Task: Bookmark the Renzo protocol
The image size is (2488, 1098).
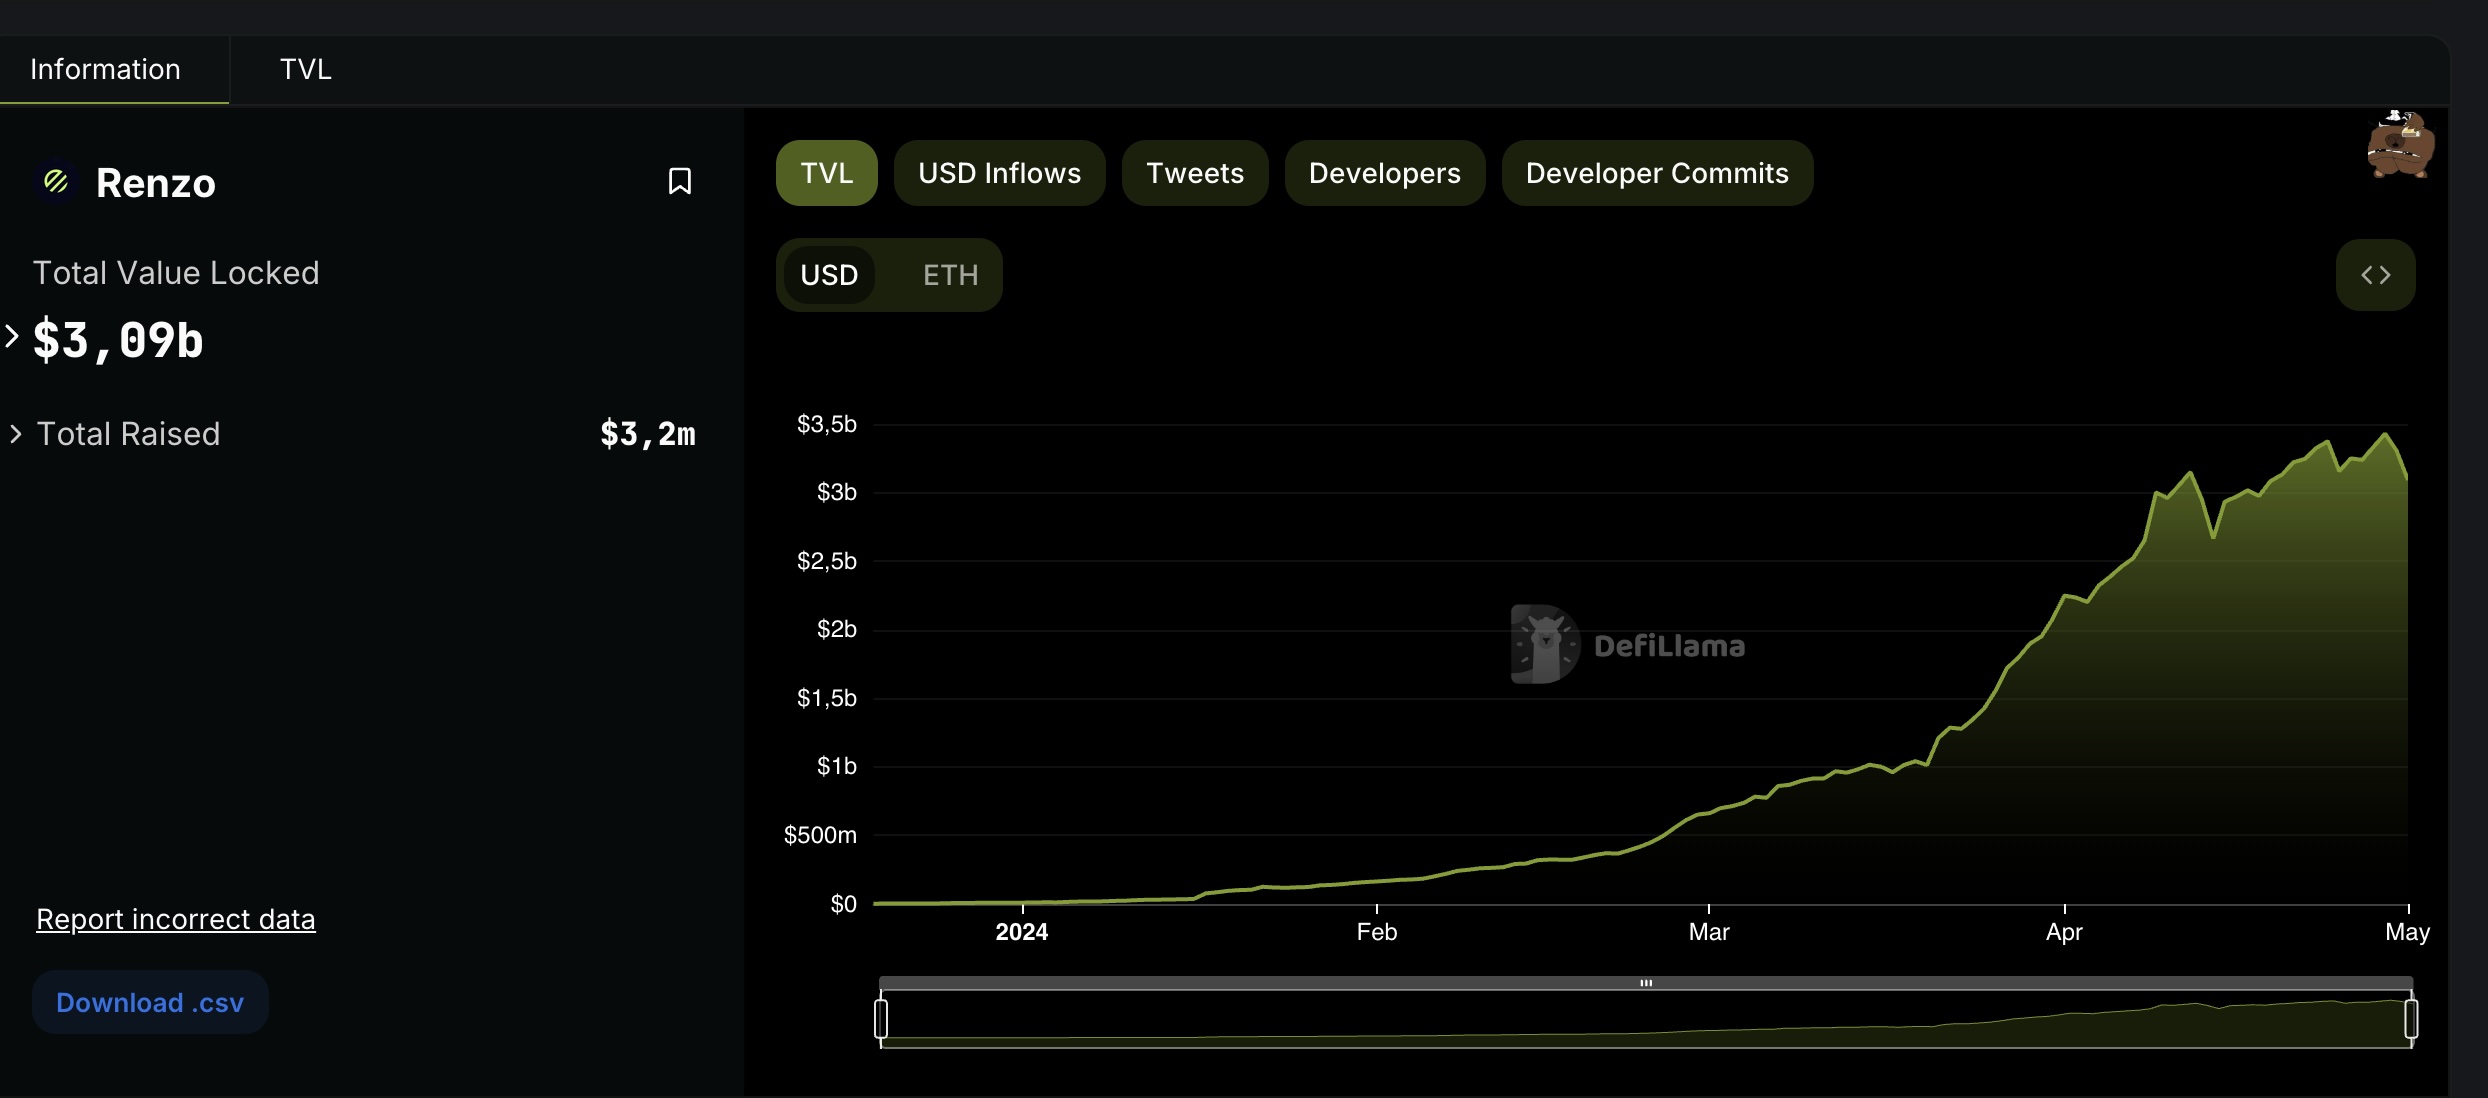Action: click(x=680, y=181)
